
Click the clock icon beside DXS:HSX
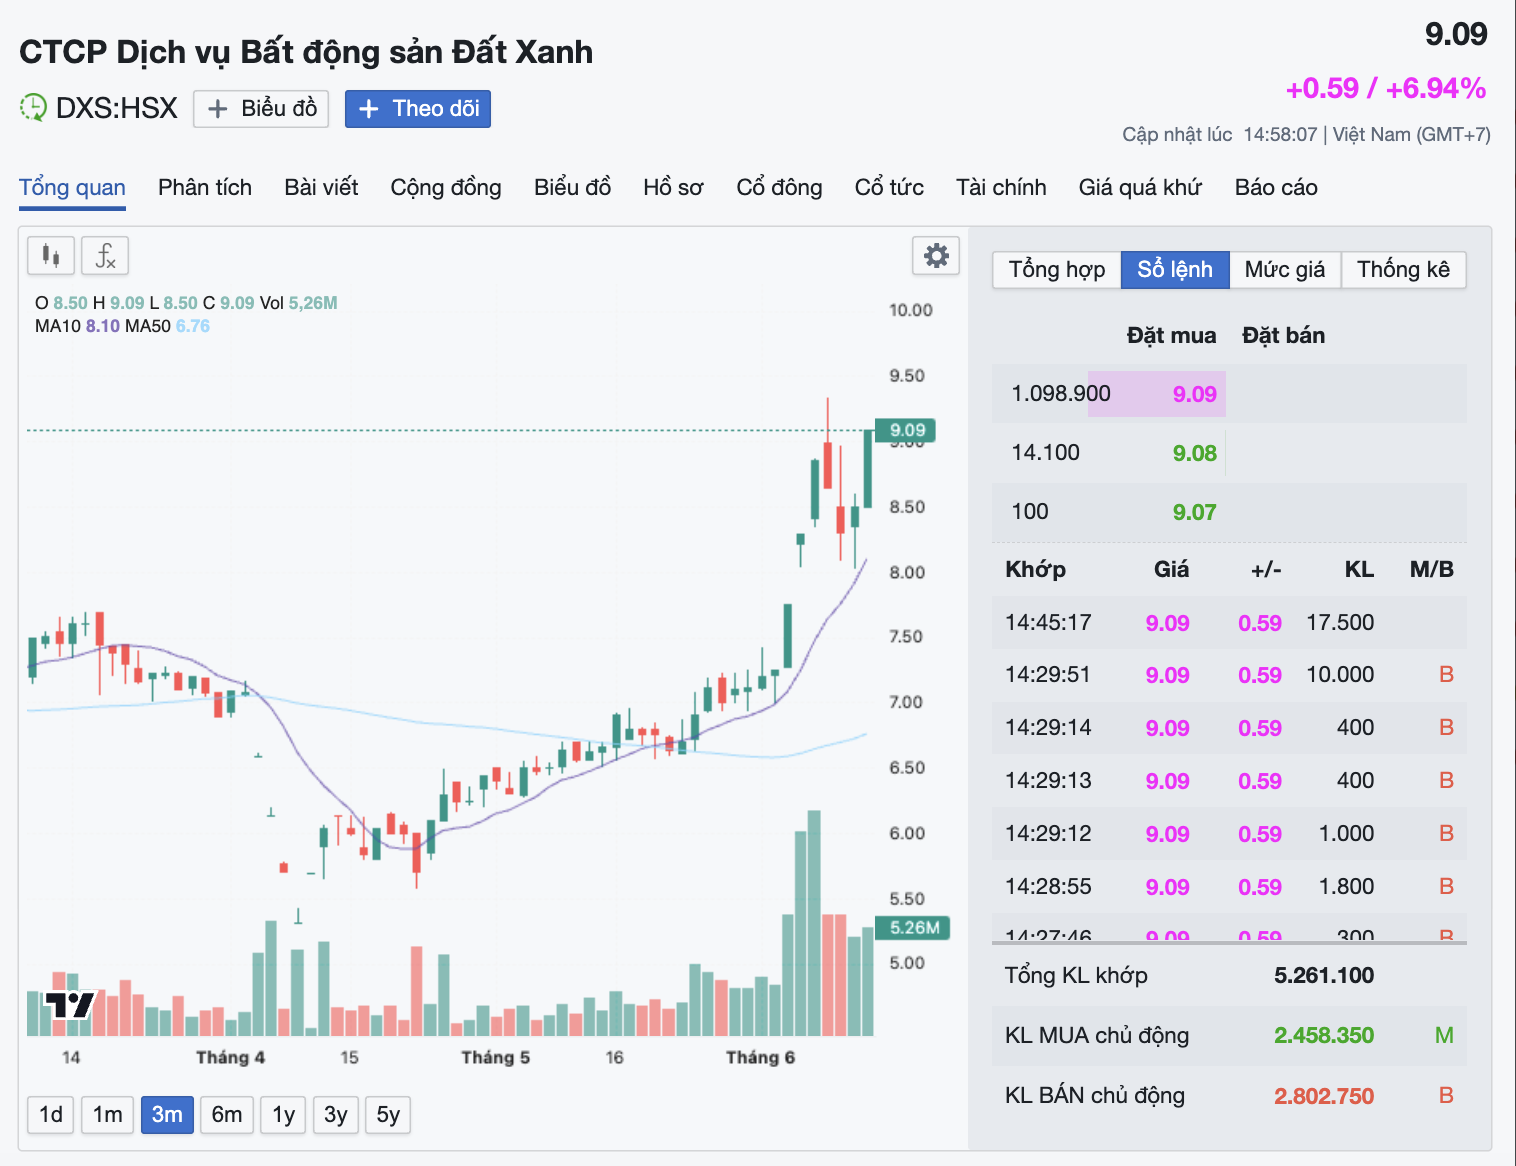tap(33, 108)
